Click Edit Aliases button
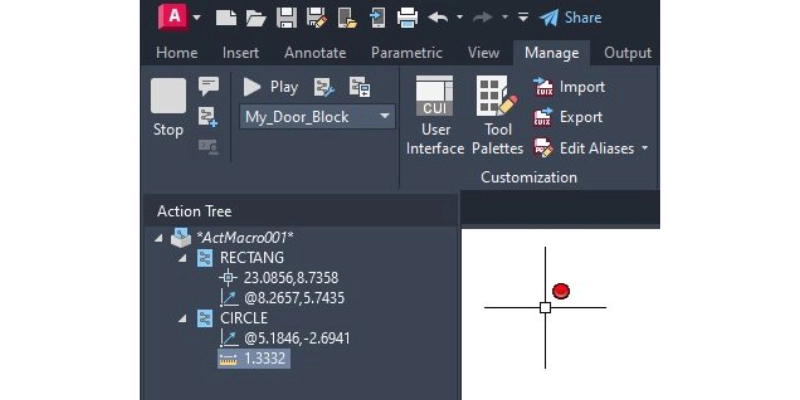This screenshot has height=400, width=800. (x=584, y=148)
